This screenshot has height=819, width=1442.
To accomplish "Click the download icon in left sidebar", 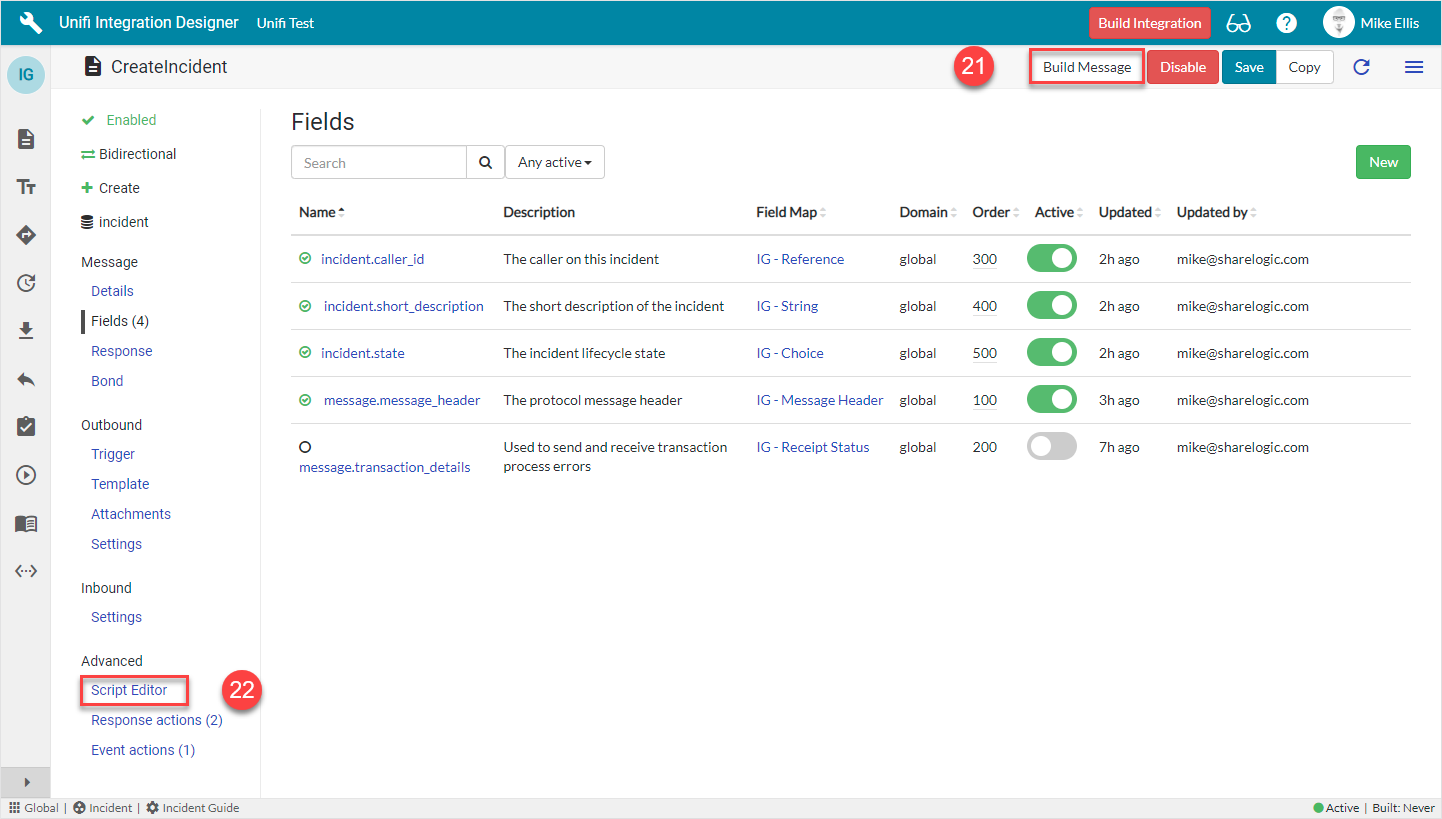I will point(26,331).
